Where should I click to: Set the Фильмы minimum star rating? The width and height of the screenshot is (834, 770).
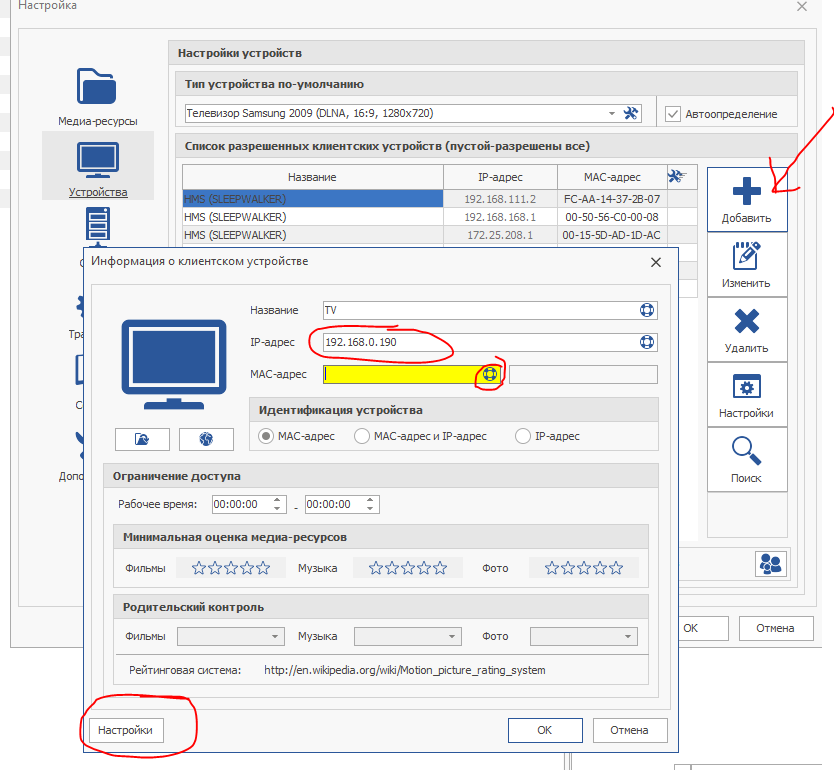(x=231, y=568)
